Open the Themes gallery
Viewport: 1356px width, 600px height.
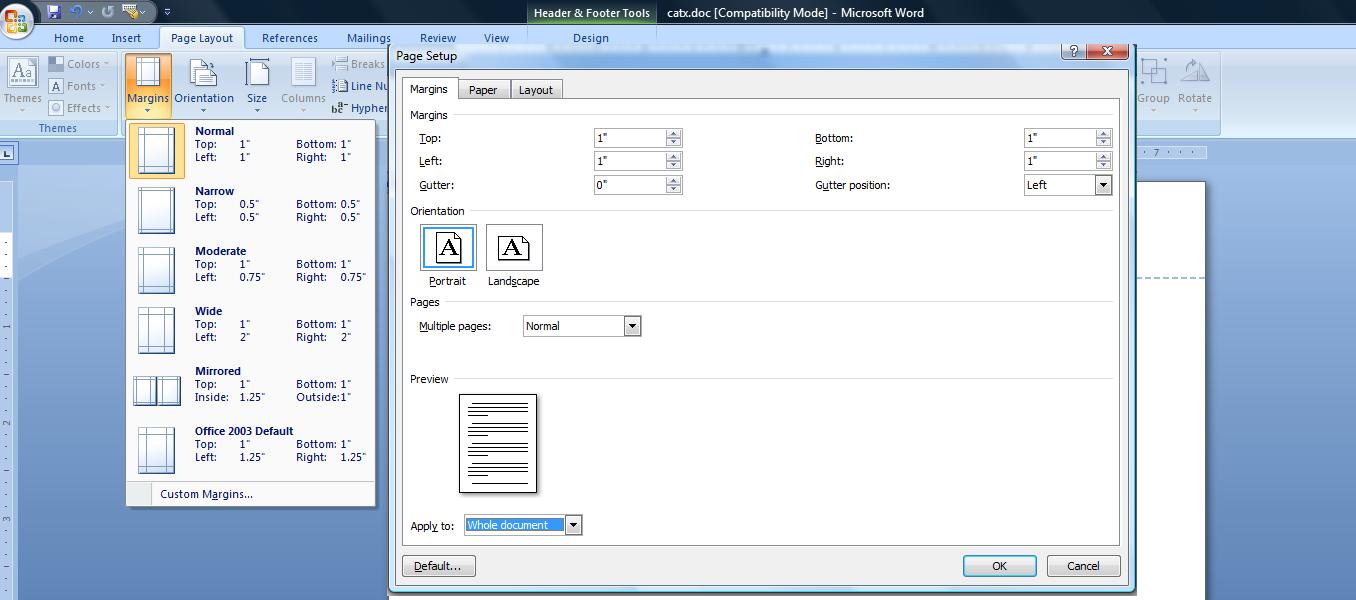[22, 83]
